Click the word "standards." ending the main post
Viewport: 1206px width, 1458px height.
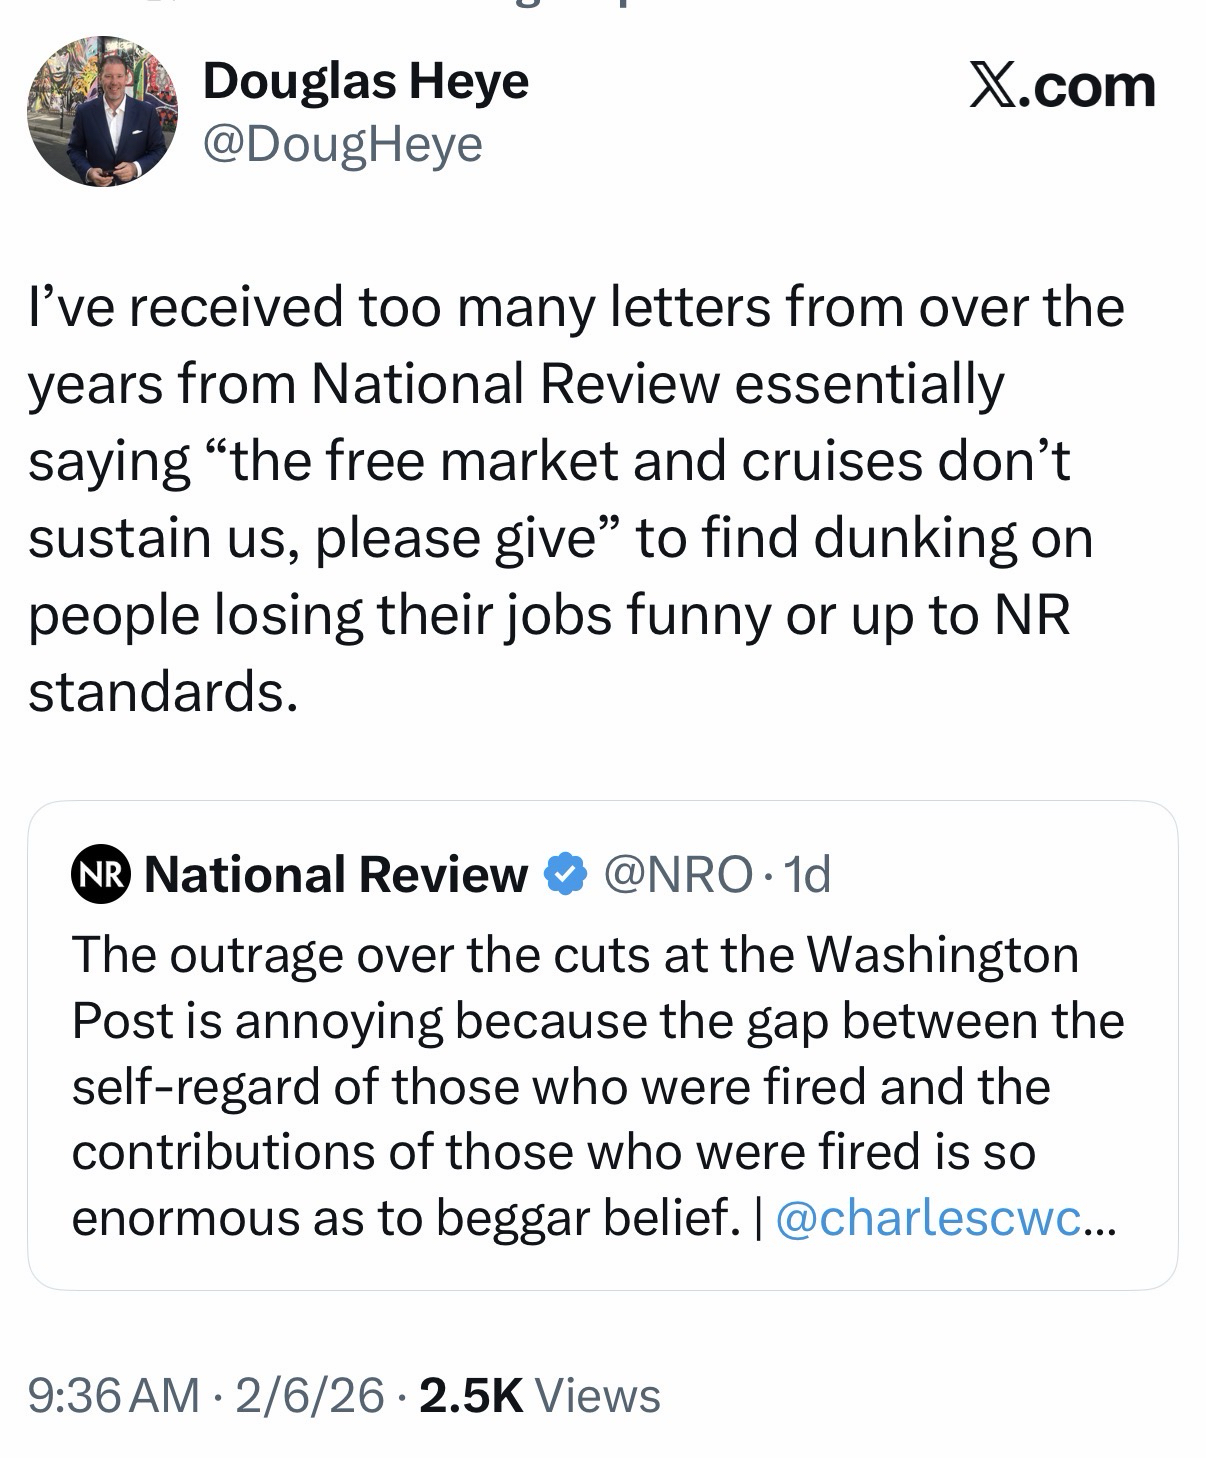[x=163, y=692]
